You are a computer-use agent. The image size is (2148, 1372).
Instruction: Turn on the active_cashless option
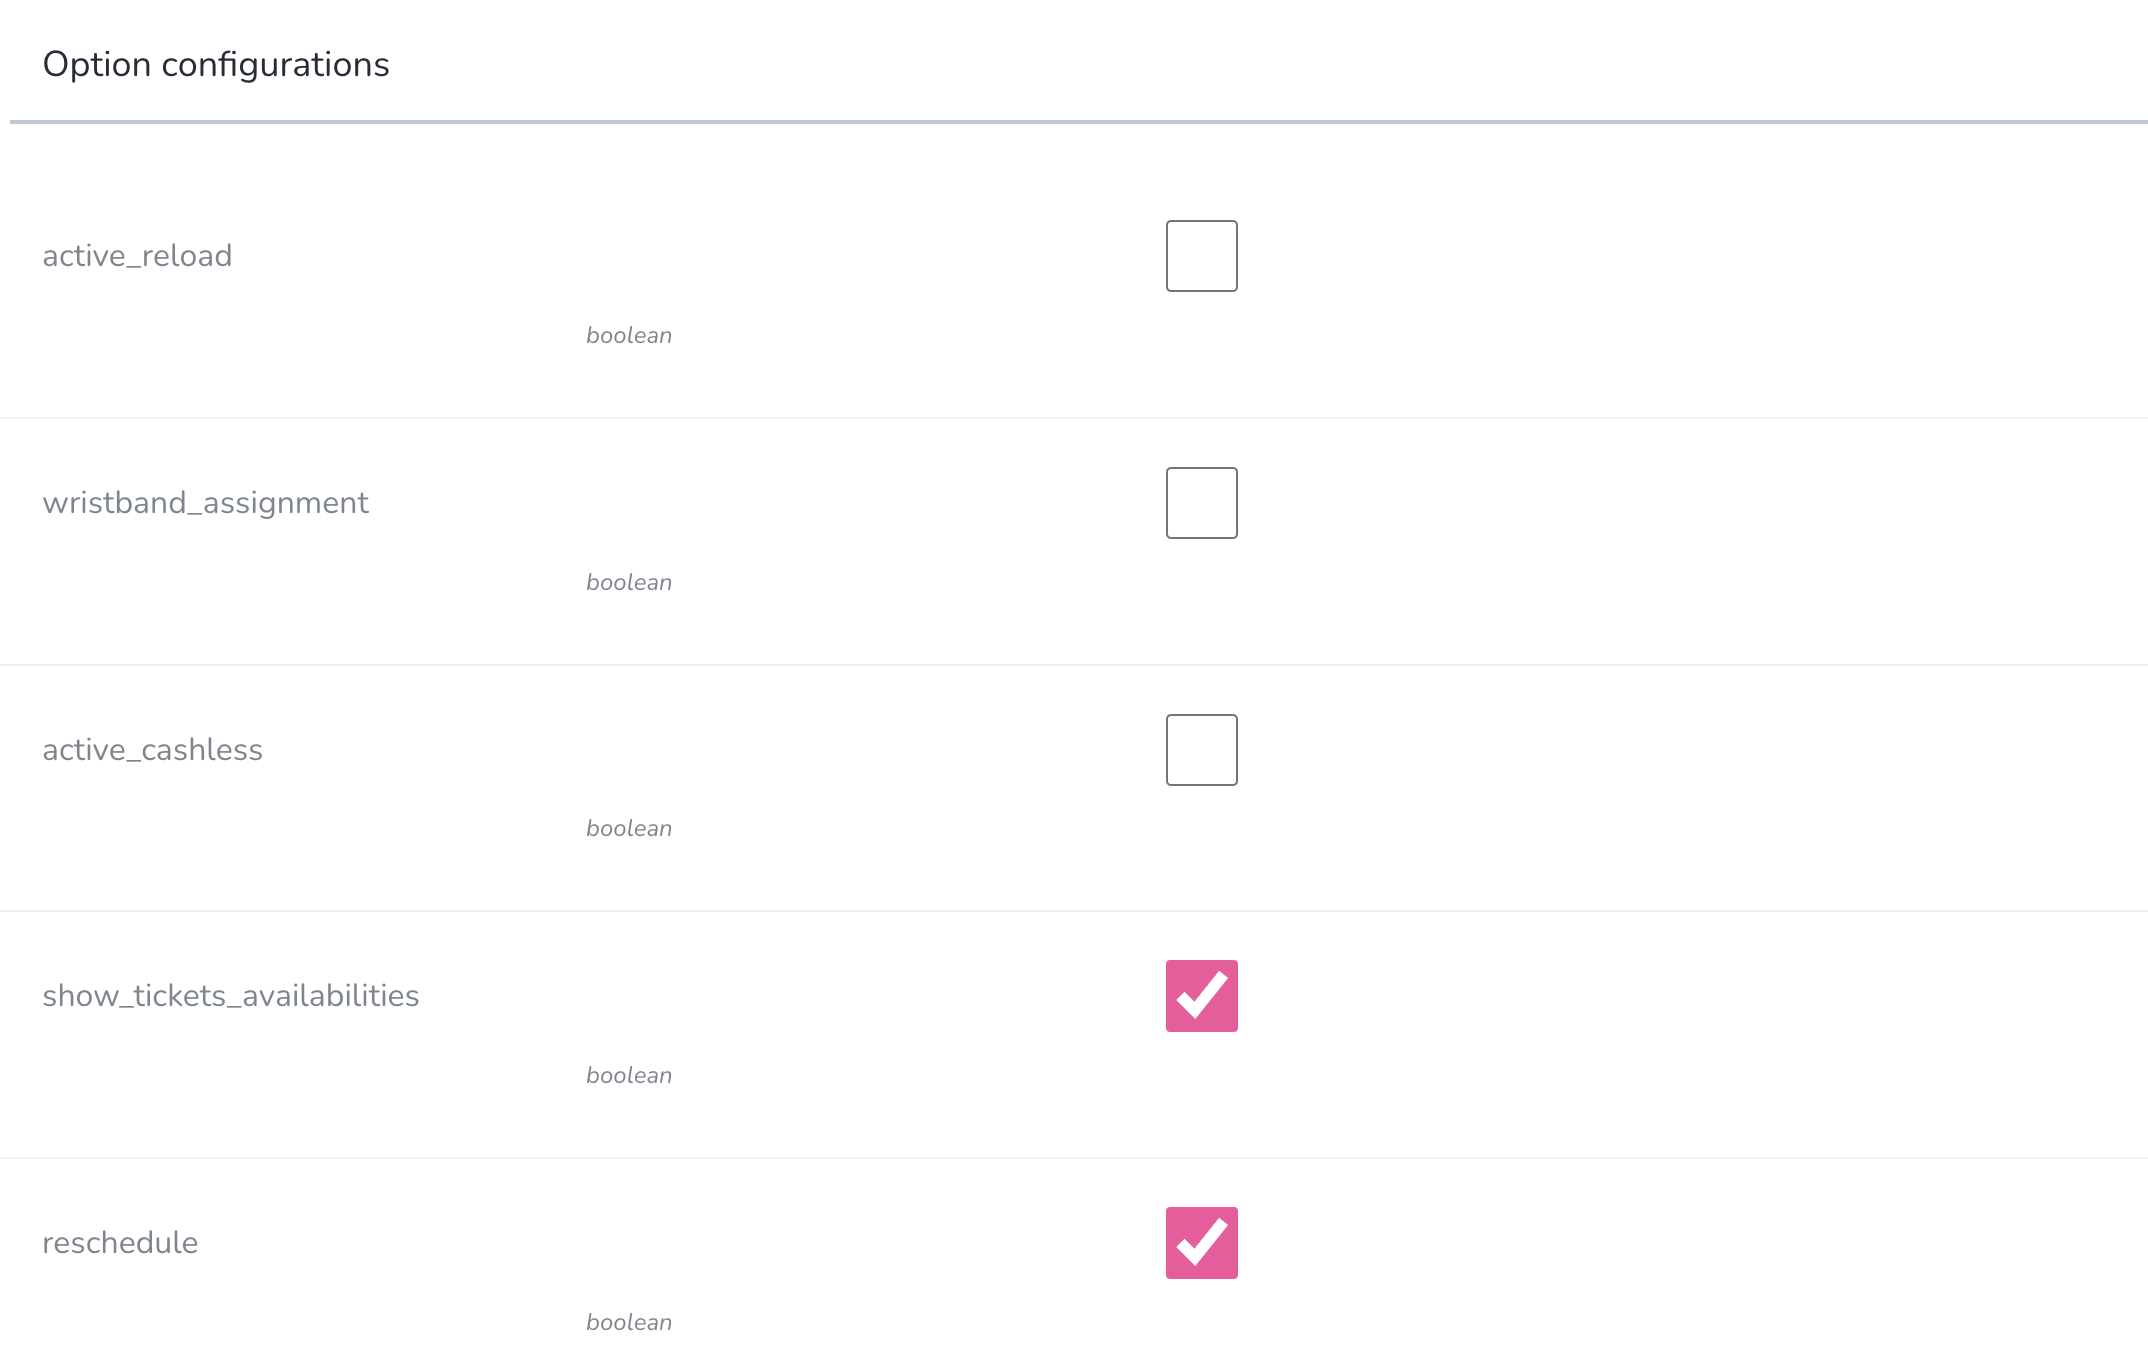click(x=1201, y=750)
